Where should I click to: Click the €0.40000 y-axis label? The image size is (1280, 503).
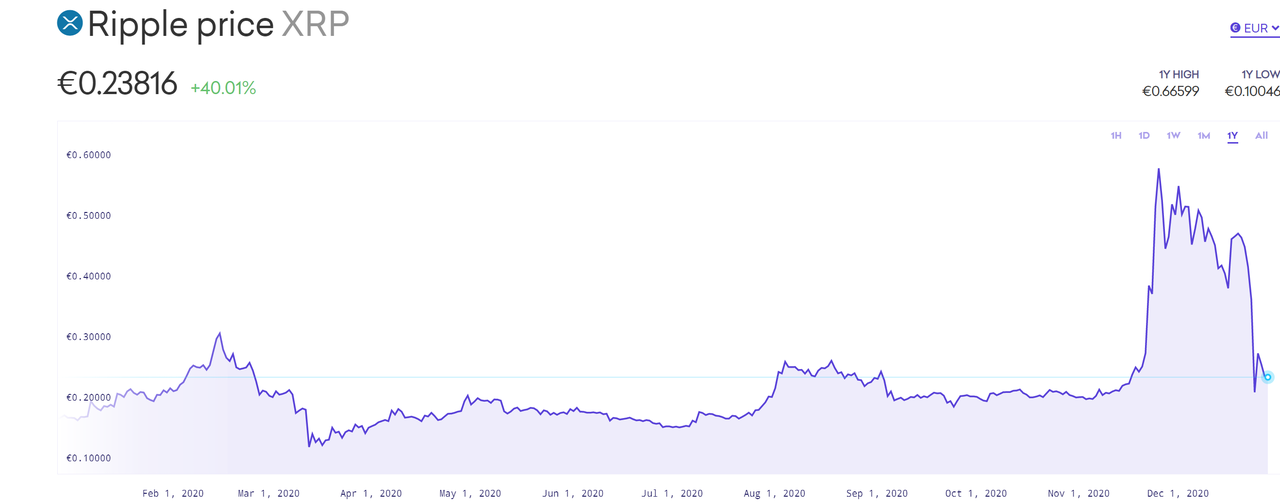click(x=88, y=276)
